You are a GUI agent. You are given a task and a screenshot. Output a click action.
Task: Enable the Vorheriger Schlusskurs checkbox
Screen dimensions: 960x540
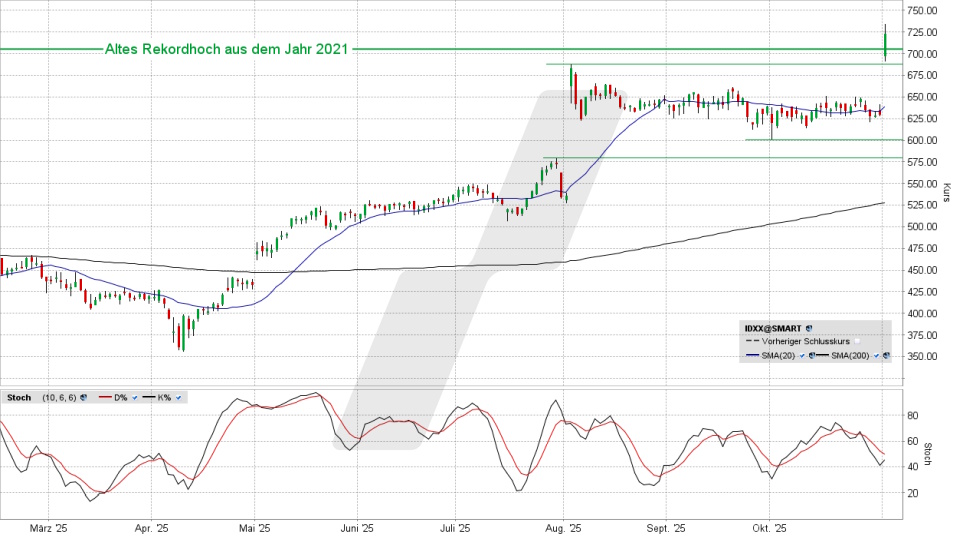point(857,341)
